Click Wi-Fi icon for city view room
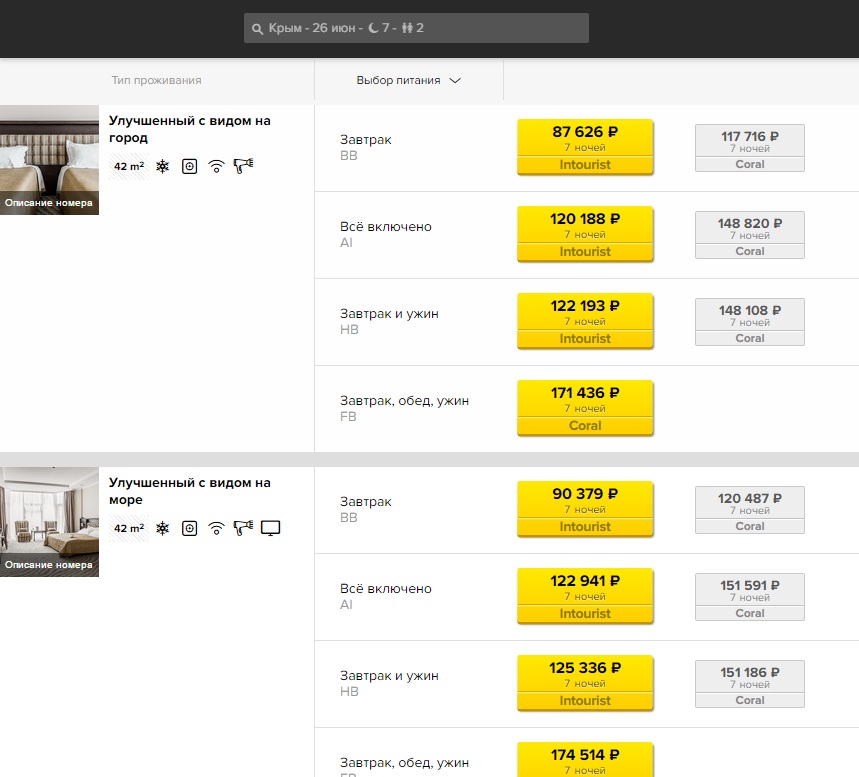Image resolution: width=859 pixels, height=777 pixels. tap(216, 166)
